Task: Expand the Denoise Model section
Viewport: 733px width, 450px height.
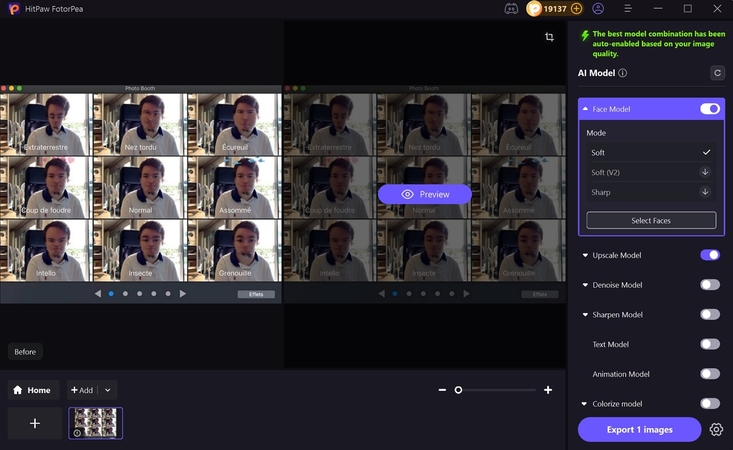Action: click(x=585, y=285)
